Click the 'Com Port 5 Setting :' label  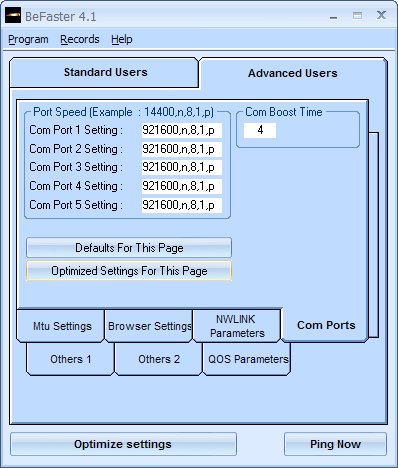coord(76,205)
